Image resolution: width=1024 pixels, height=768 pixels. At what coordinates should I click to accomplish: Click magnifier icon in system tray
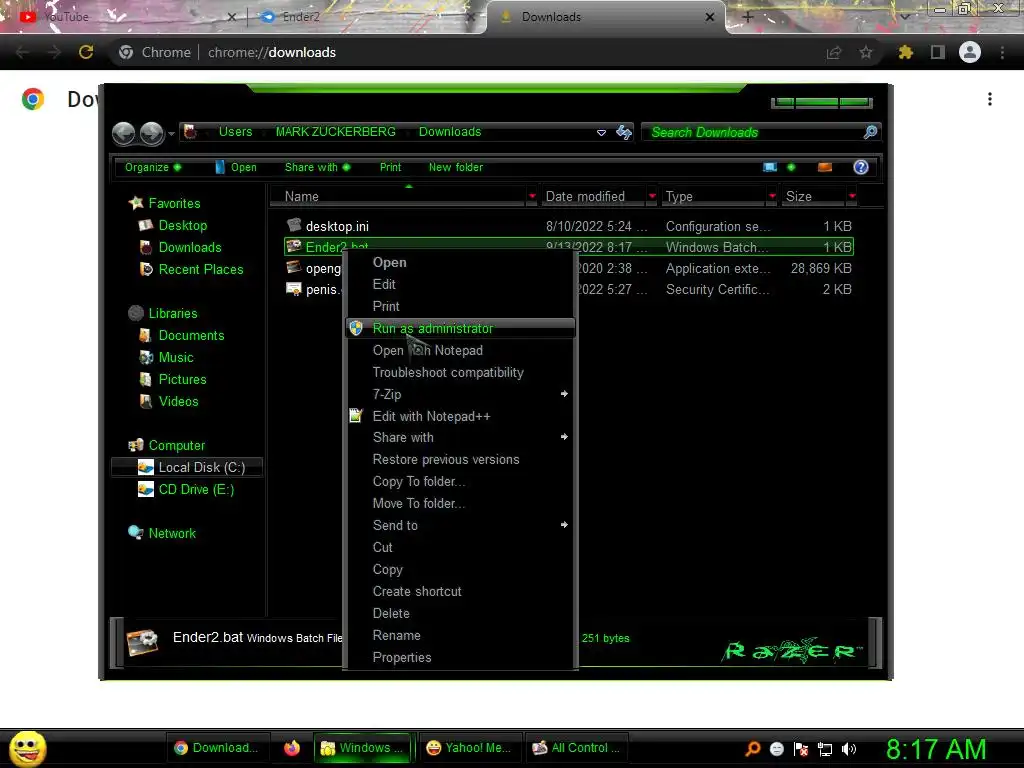752,749
